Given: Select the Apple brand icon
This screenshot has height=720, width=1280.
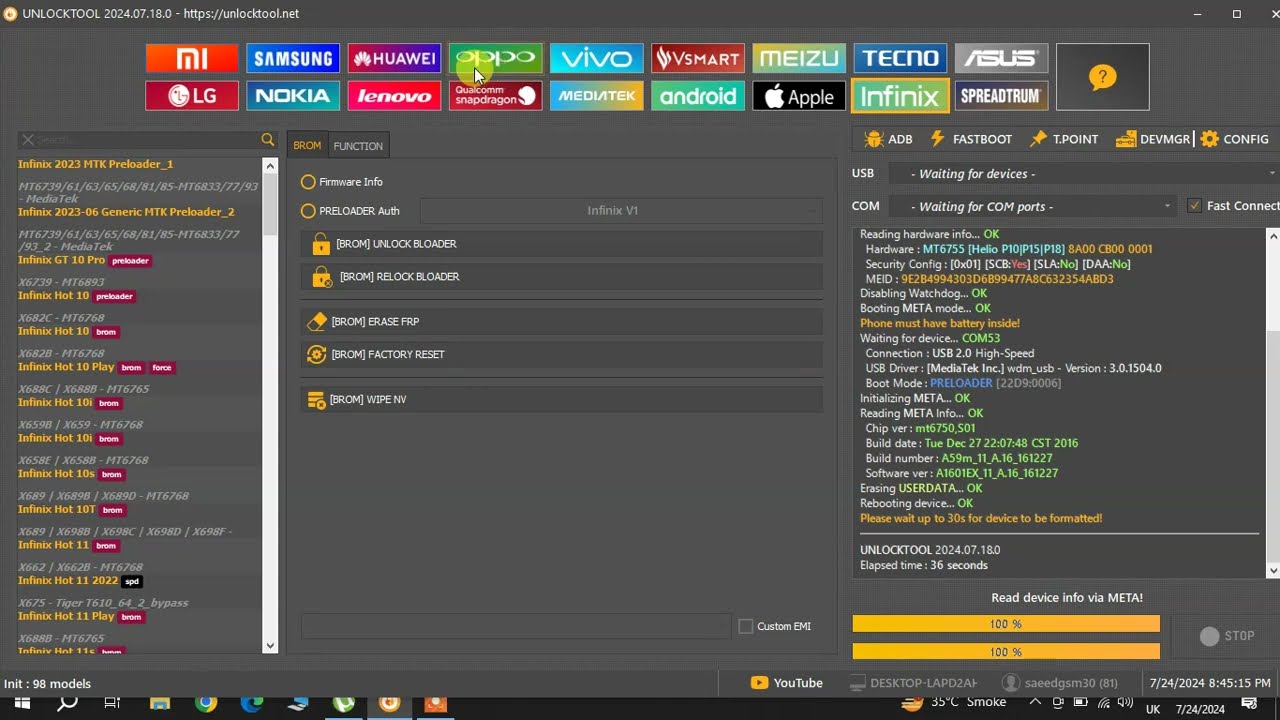Looking at the screenshot, I should point(798,96).
